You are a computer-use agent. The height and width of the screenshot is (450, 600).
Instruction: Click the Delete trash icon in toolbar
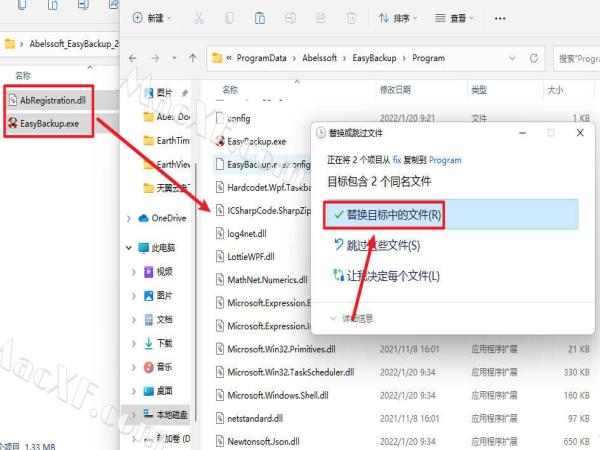click(x=351, y=18)
